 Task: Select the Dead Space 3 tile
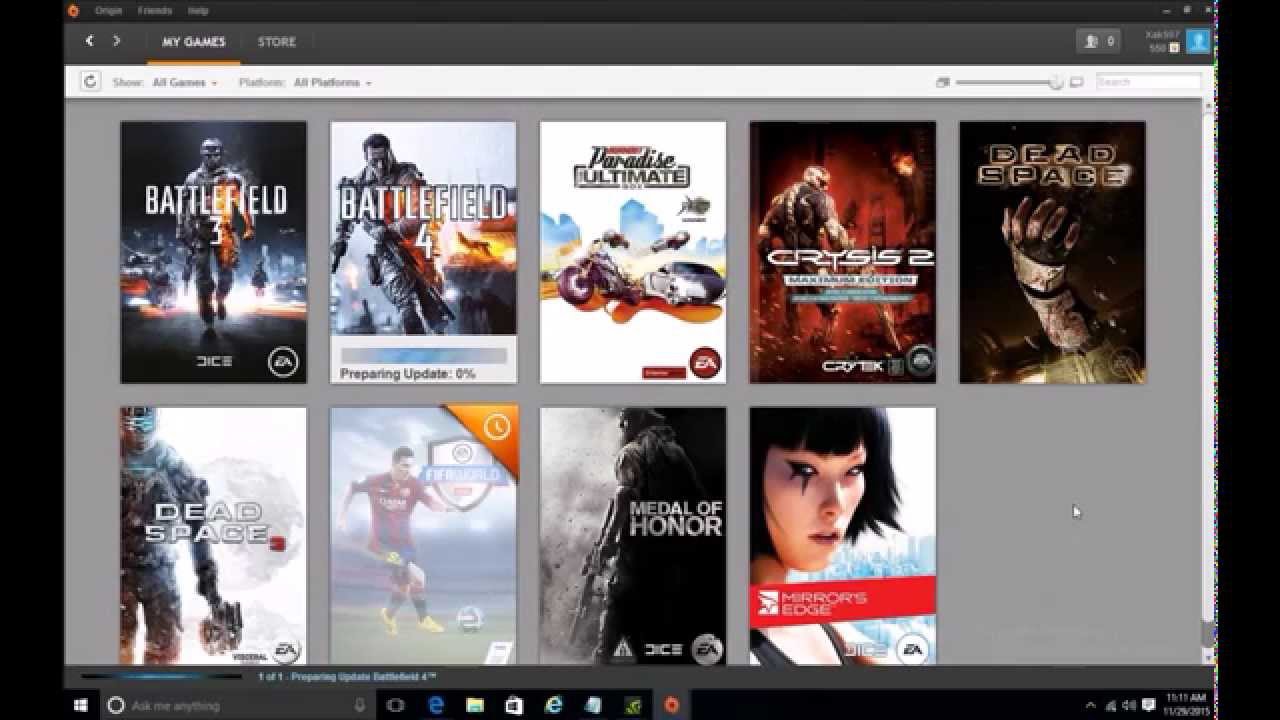point(214,535)
